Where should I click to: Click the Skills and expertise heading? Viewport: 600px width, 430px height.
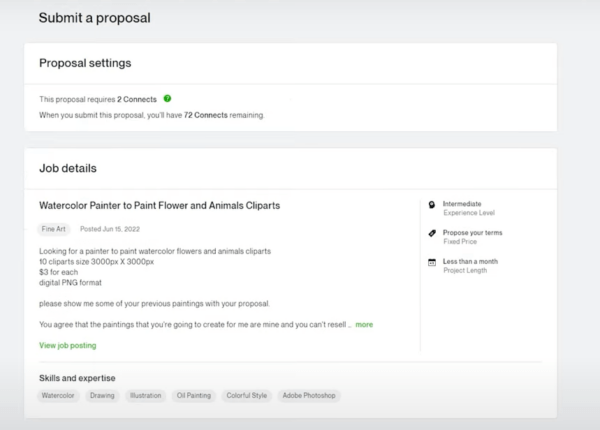click(77, 378)
